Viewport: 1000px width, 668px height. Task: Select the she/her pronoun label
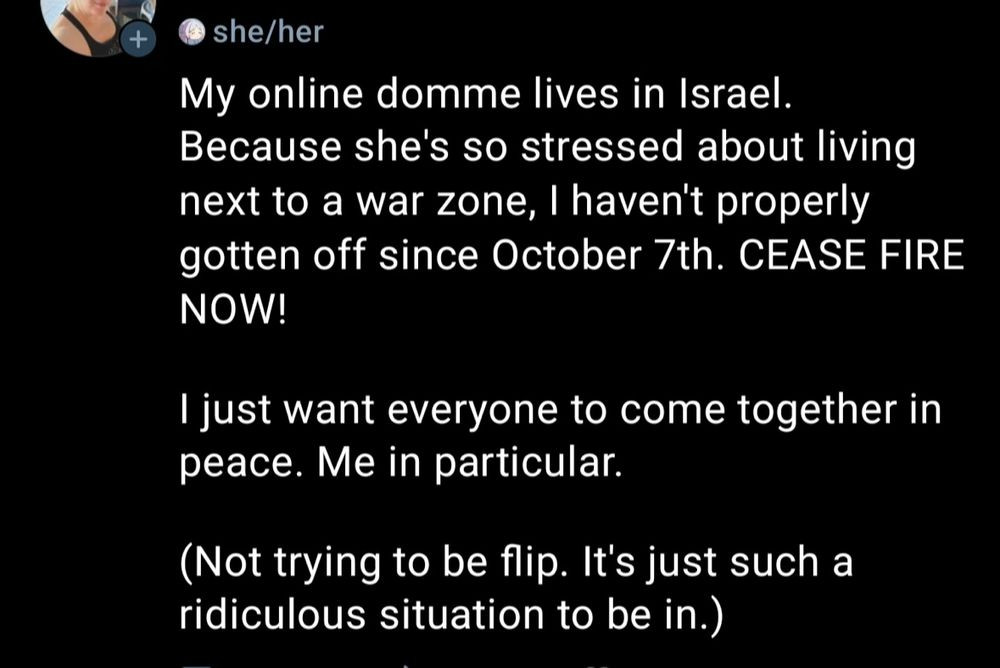pyautogui.click(x=267, y=32)
